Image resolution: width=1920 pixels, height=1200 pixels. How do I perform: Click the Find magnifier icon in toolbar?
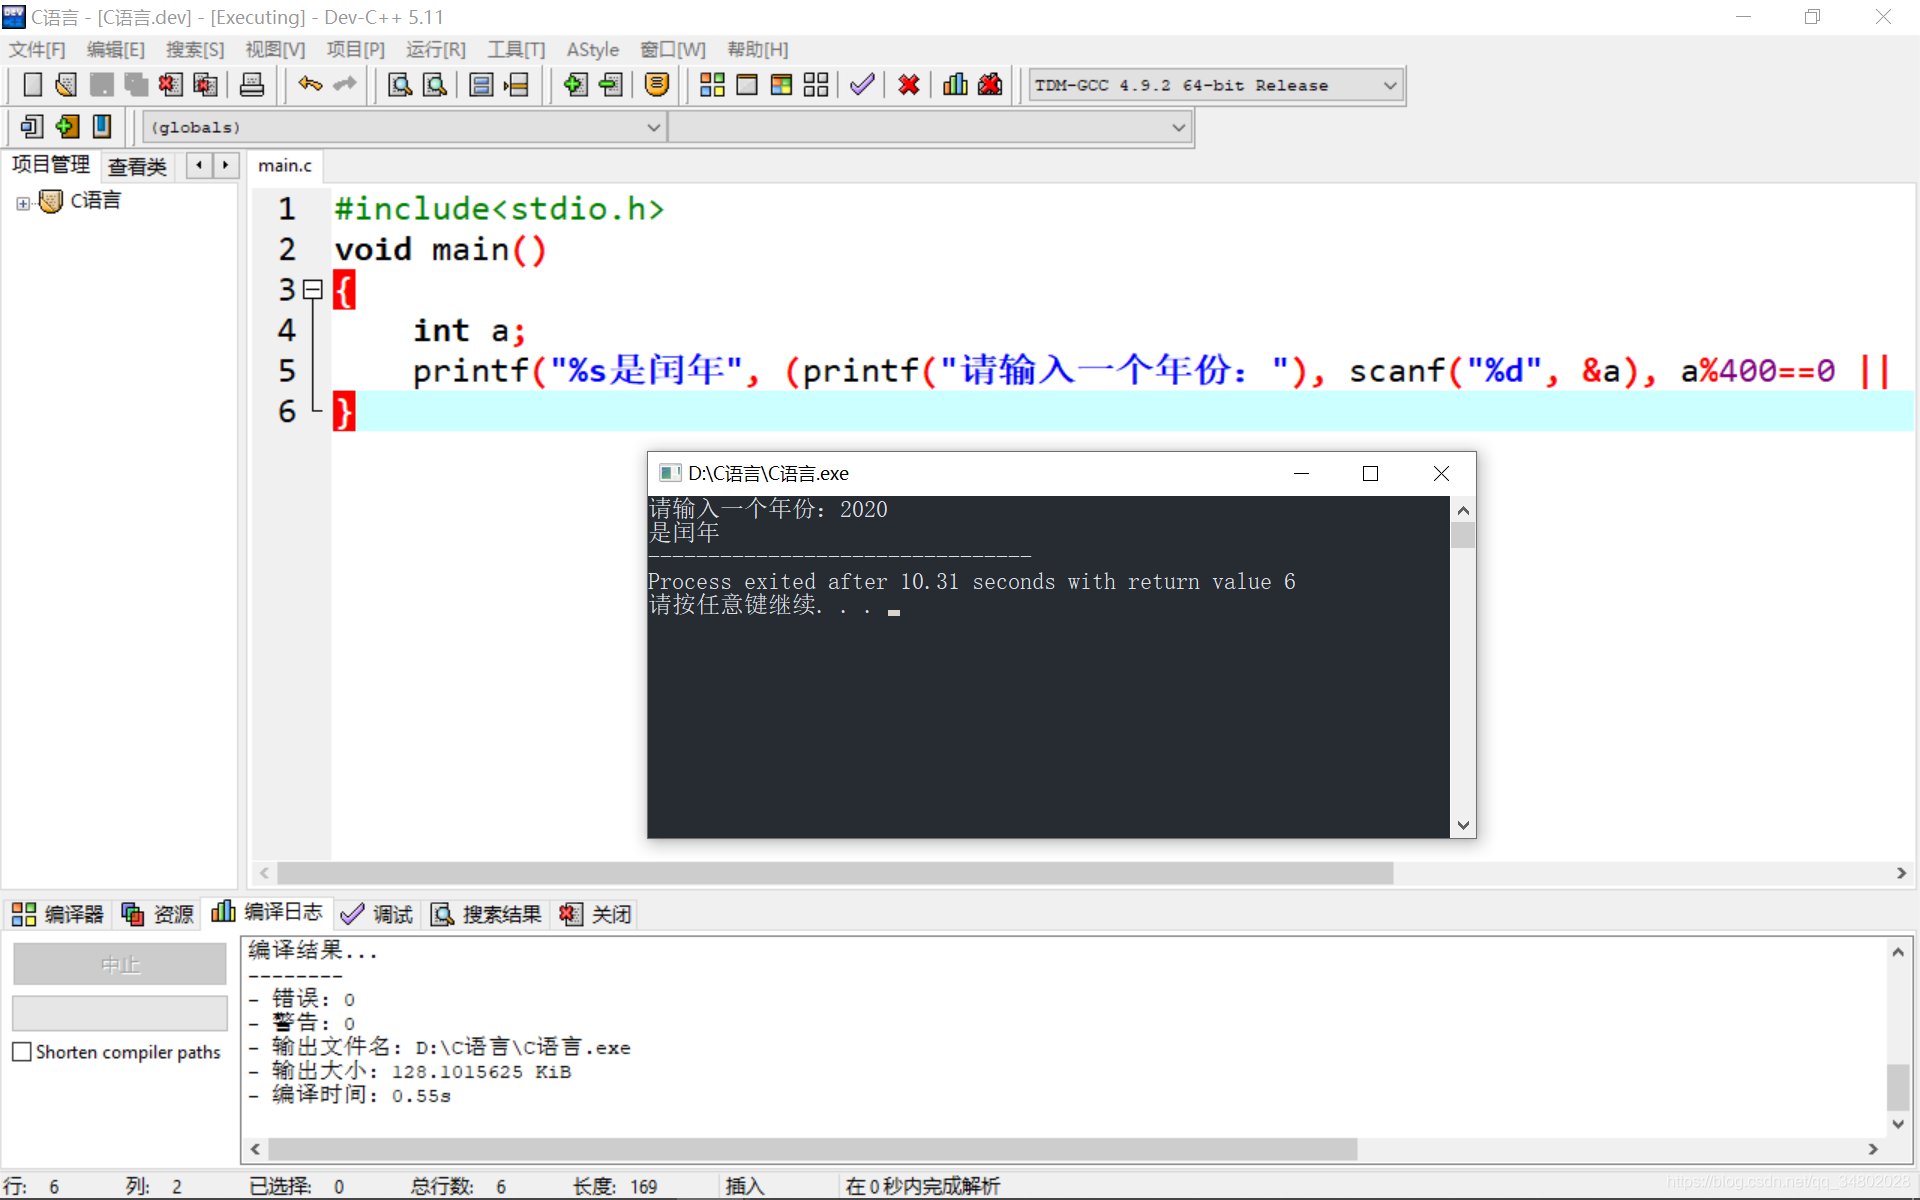coord(400,85)
